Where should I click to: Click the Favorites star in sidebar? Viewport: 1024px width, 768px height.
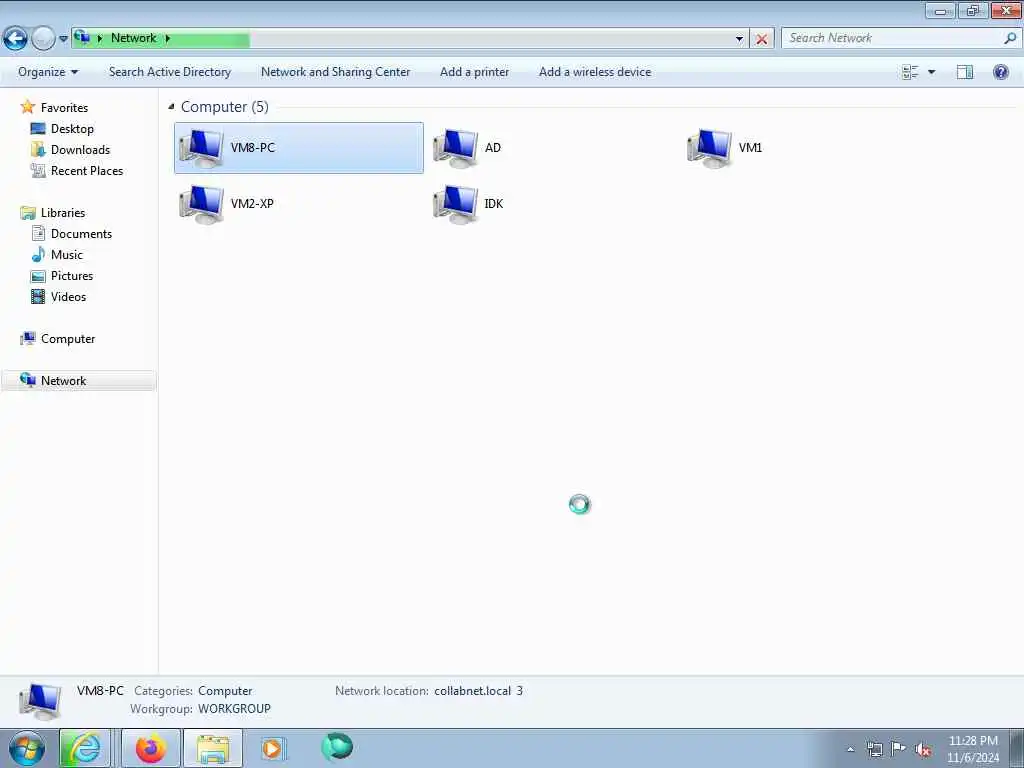(27, 106)
